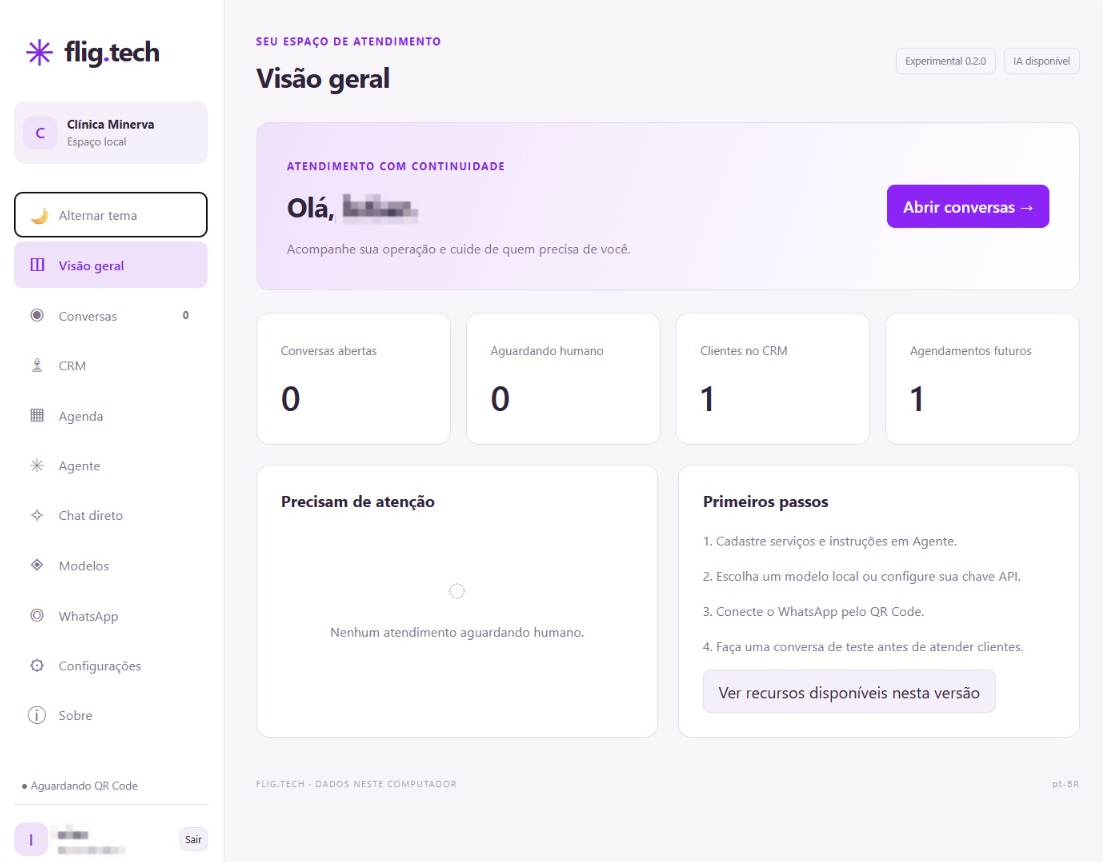Open the Agenda page
Viewport: 1103px width, 862px height.
(110, 416)
